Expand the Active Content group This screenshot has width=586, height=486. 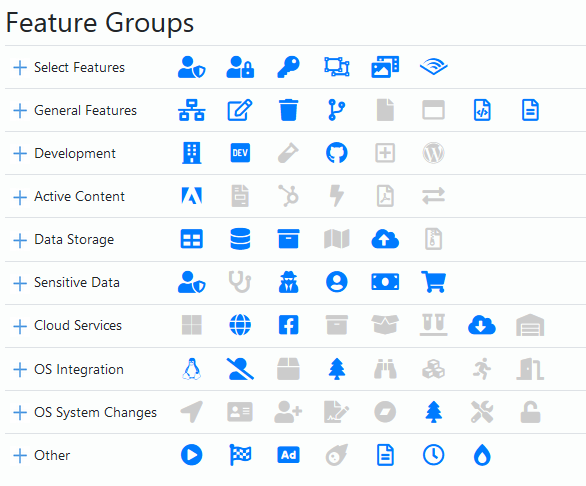(20, 197)
